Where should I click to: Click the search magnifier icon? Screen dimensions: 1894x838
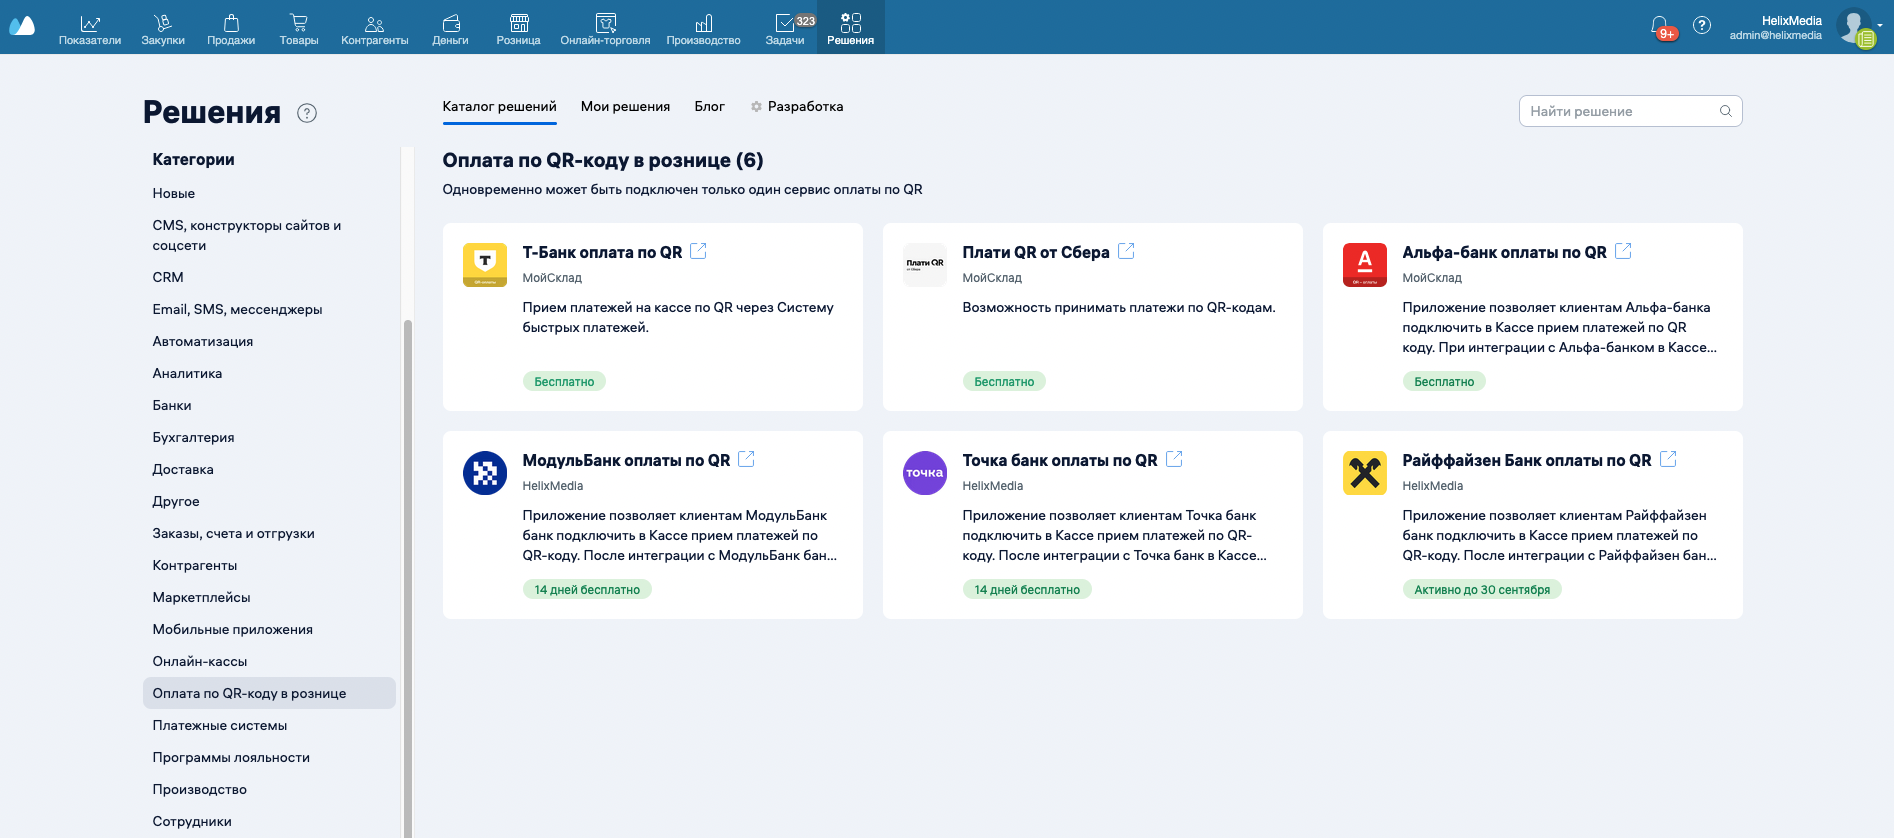[x=1726, y=111]
